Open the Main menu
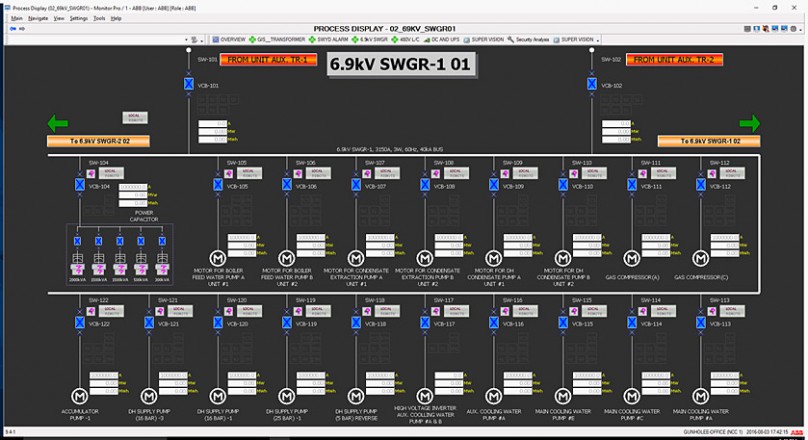The width and height of the screenshot is (808, 440). pyautogui.click(x=17, y=19)
